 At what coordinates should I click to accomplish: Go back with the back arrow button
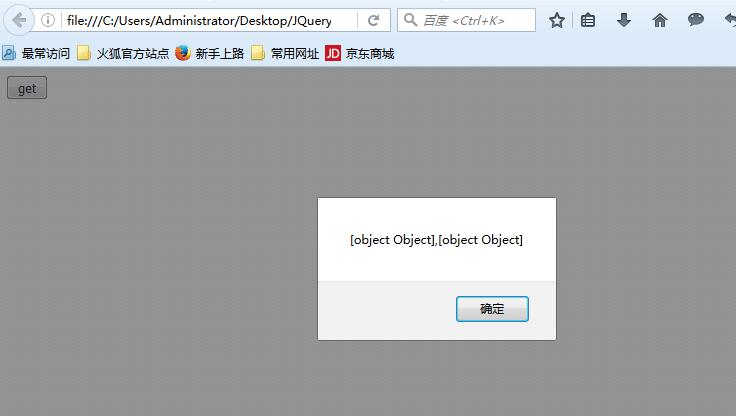pos(19,20)
